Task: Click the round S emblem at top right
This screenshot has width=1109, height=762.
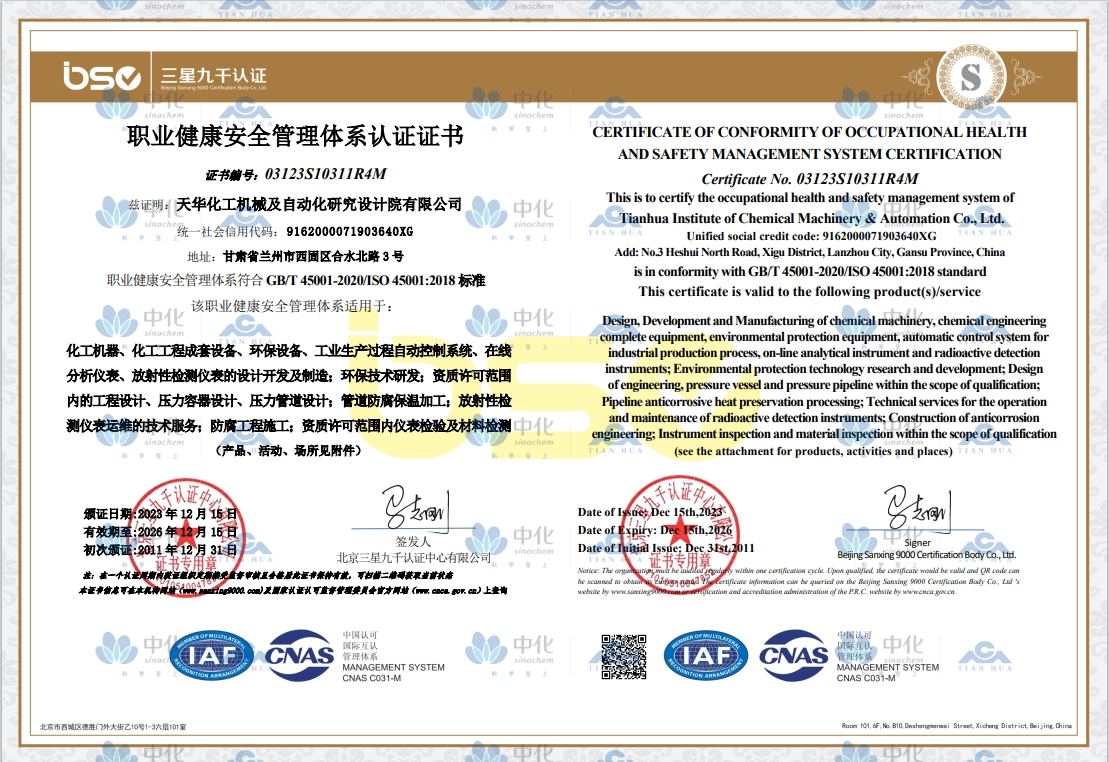Action: [973, 76]
